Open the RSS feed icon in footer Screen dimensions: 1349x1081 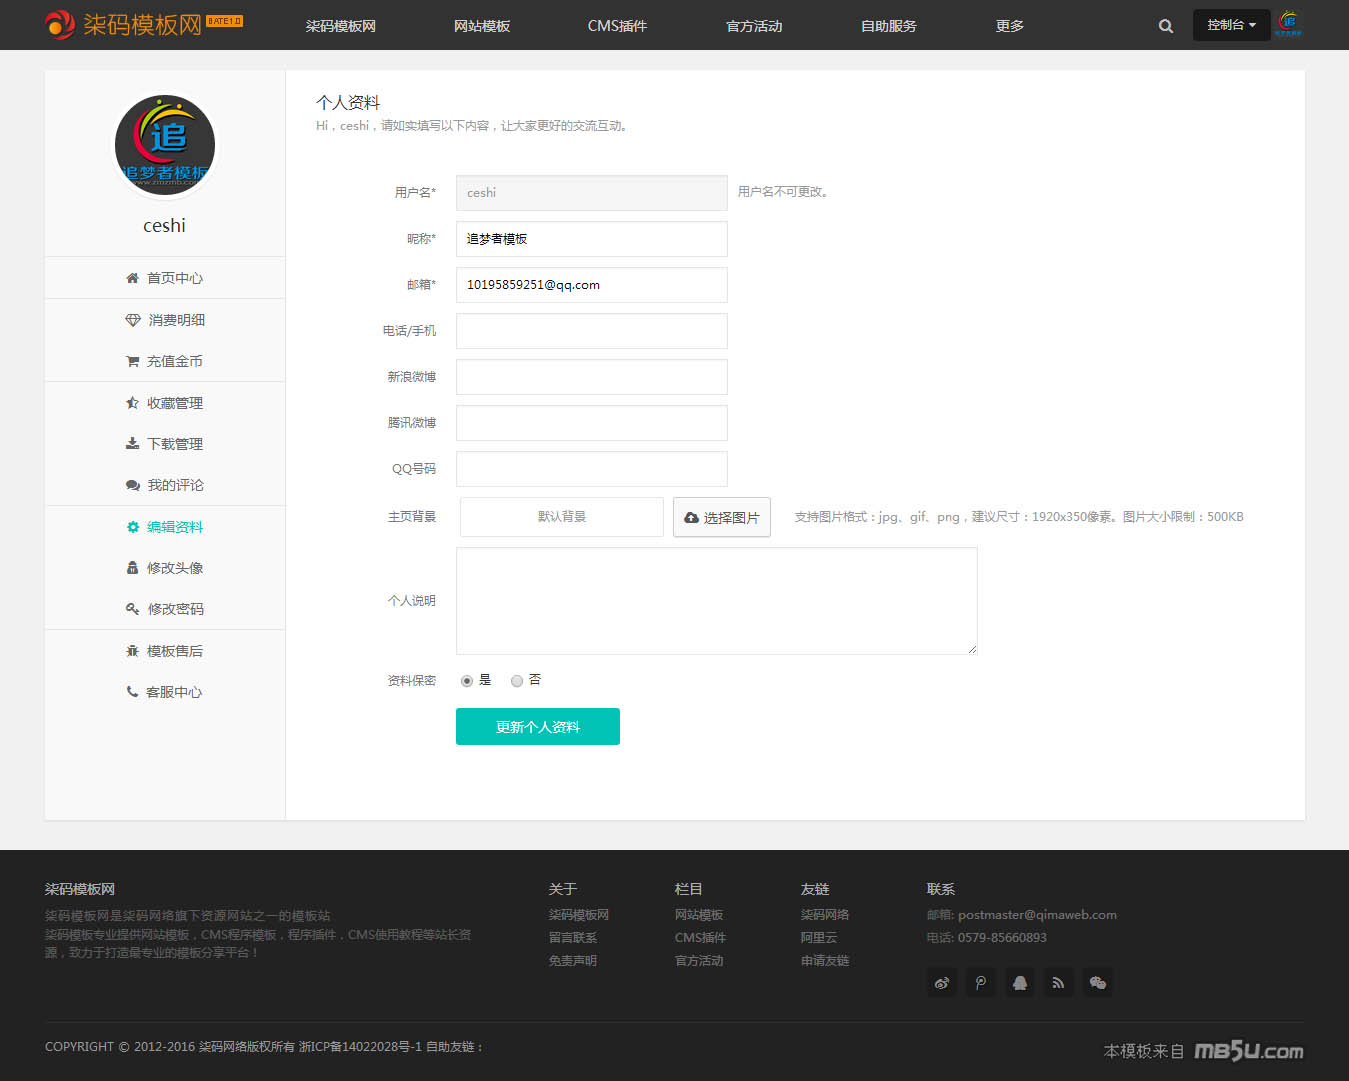[x=1058, y=983]
